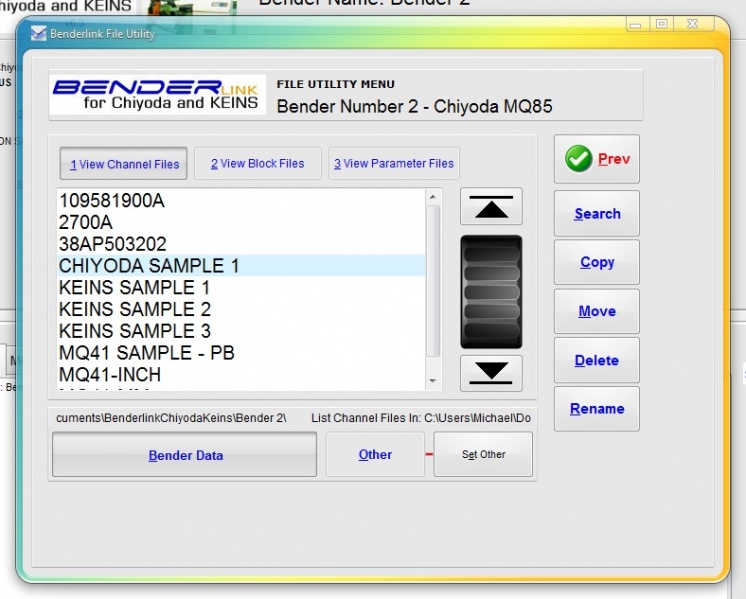Click the black scroll wheel control
This screenshot has width=746, height=599.
pyautogui.click(x=491, y=292)
